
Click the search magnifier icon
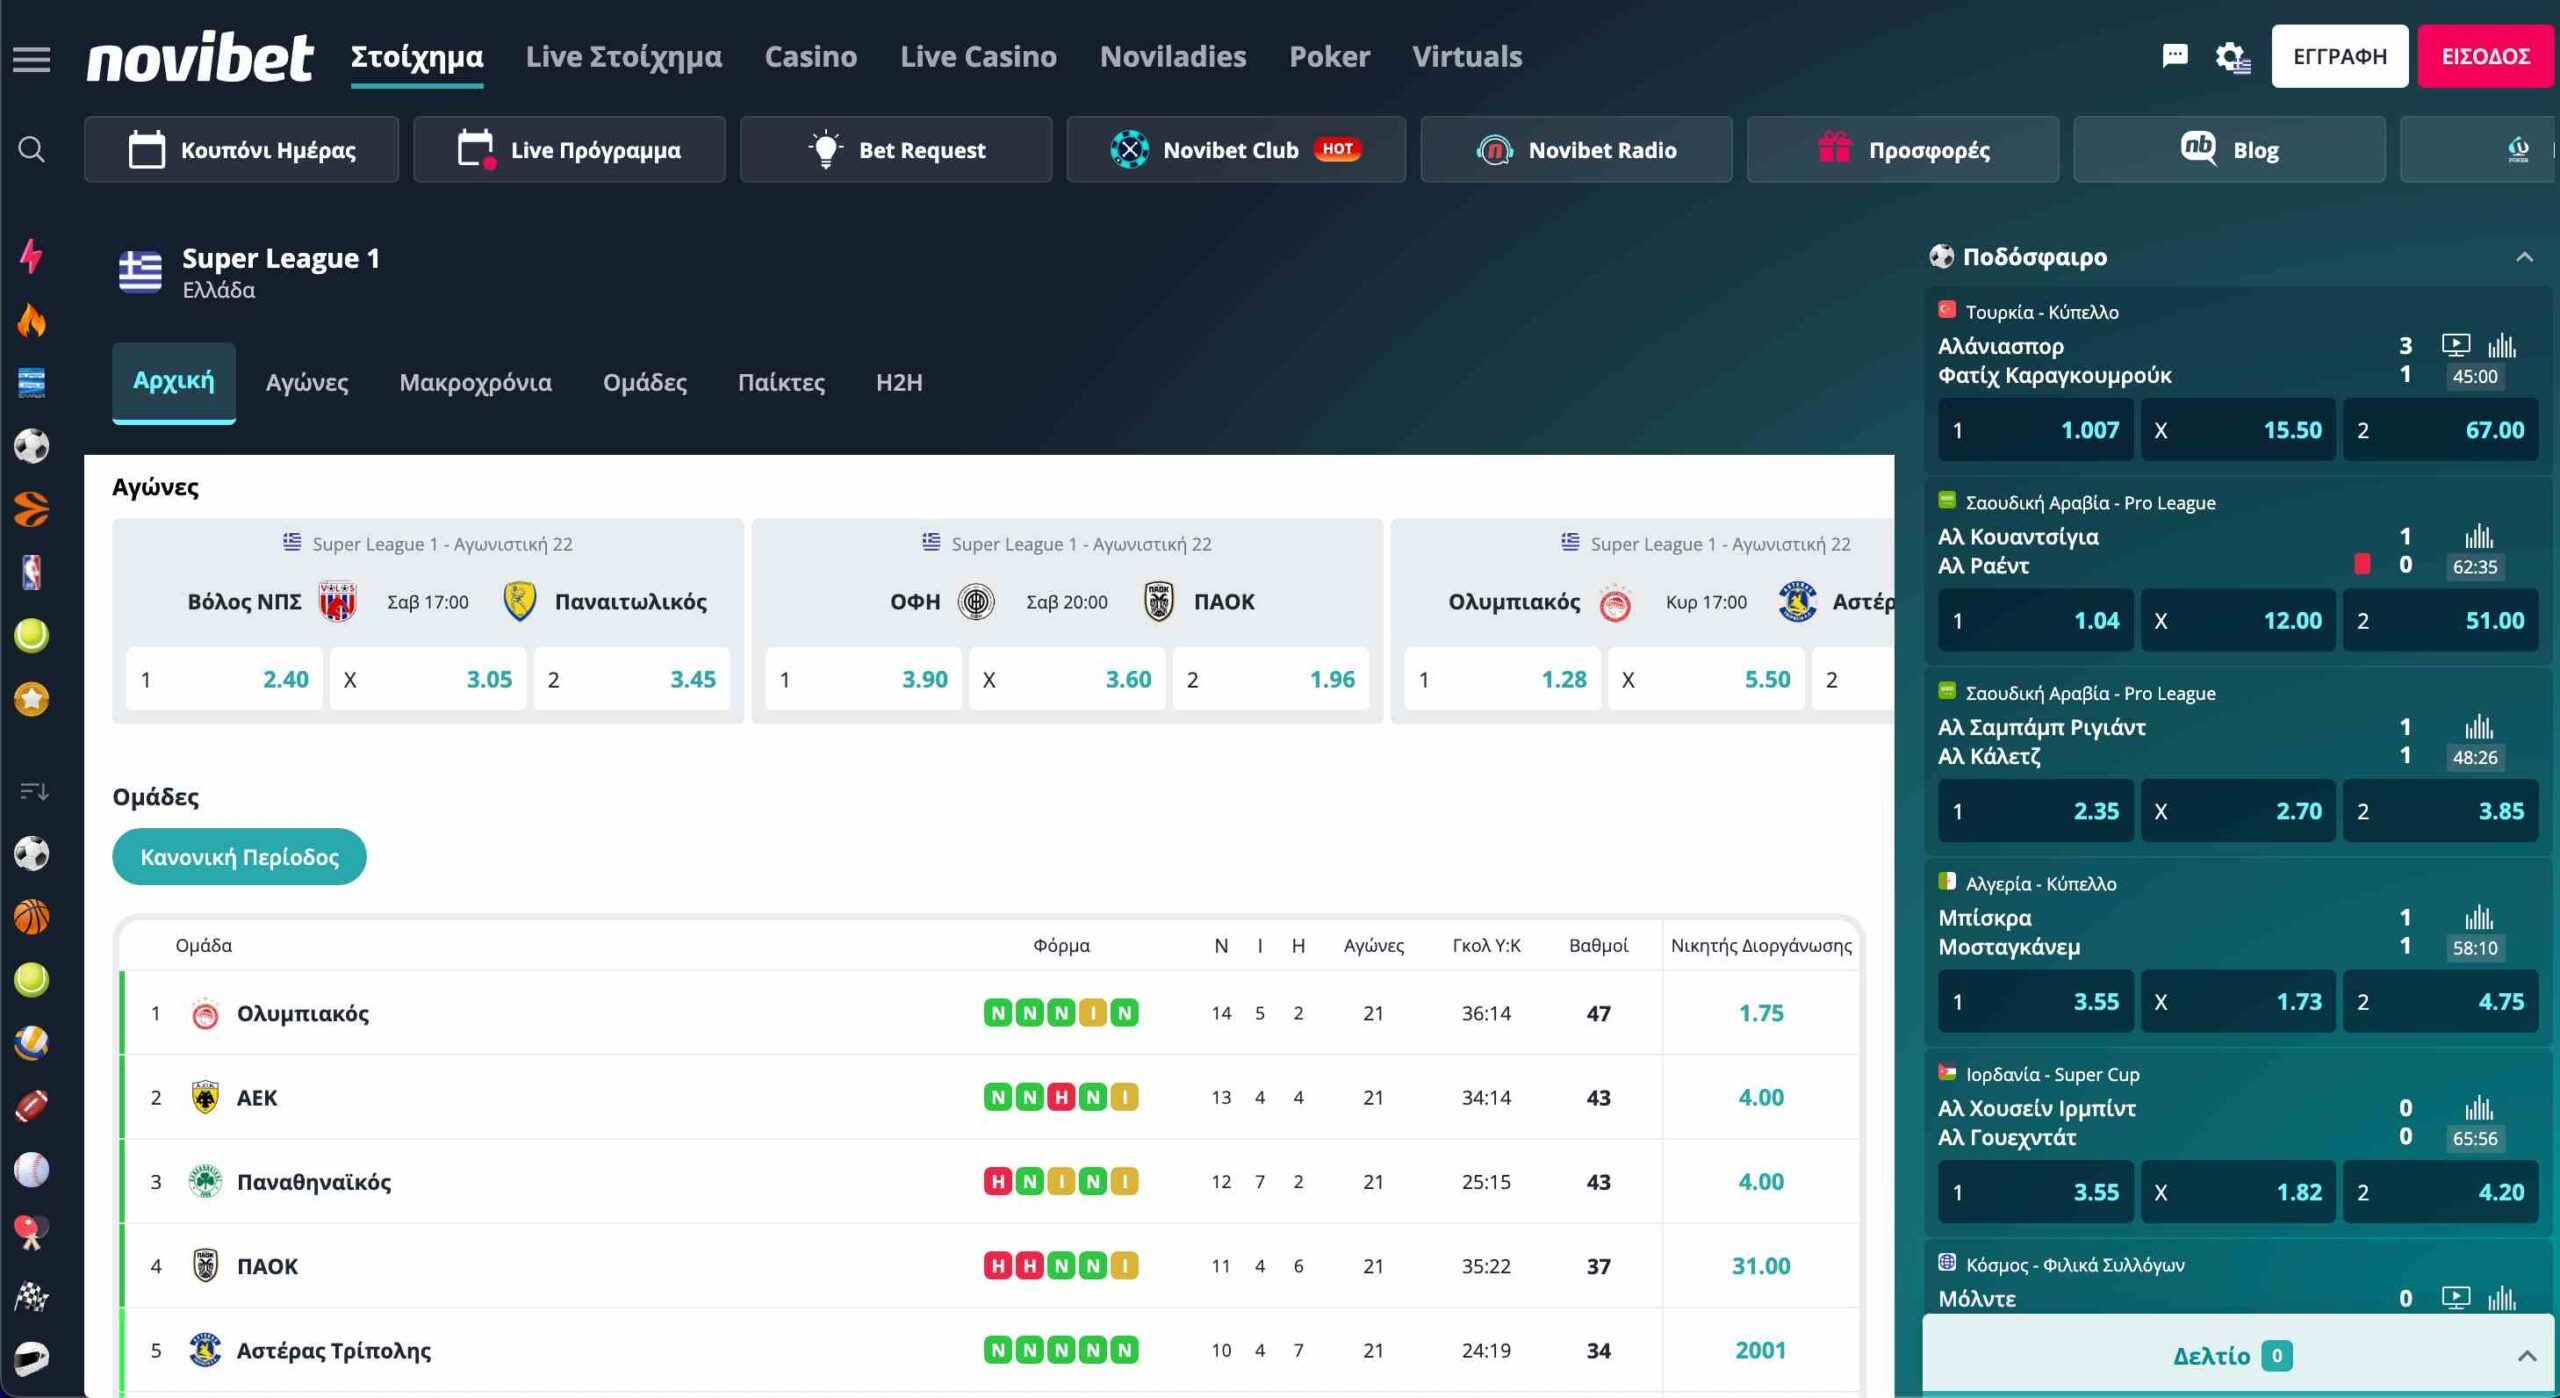click(31, 150)
